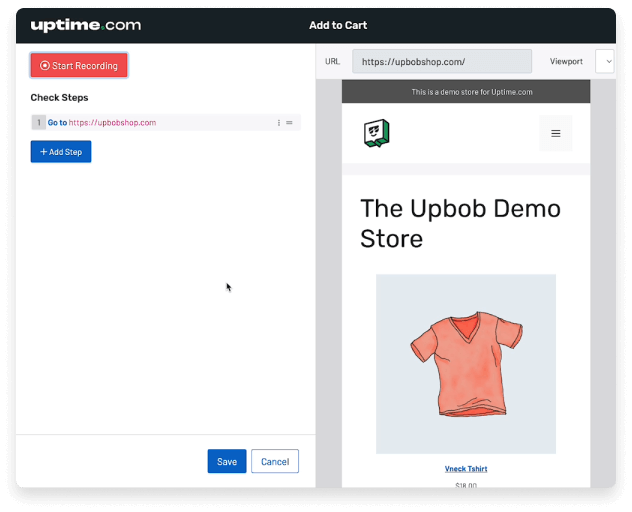Open the step 1 three-dot options menu
632x512 pixels.
279,123
